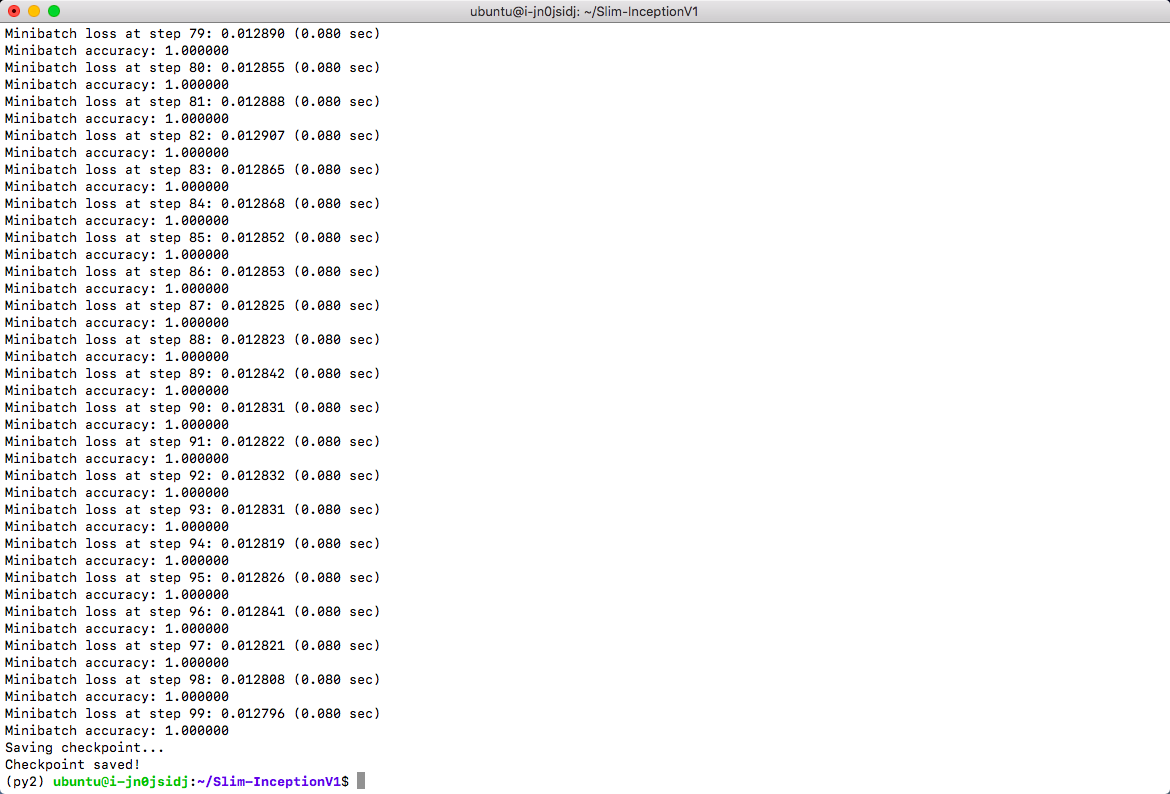Viewport: 1170px width, 794px height.
Task: Click the loss value 0.012907 at step 82
Action: 252,135
